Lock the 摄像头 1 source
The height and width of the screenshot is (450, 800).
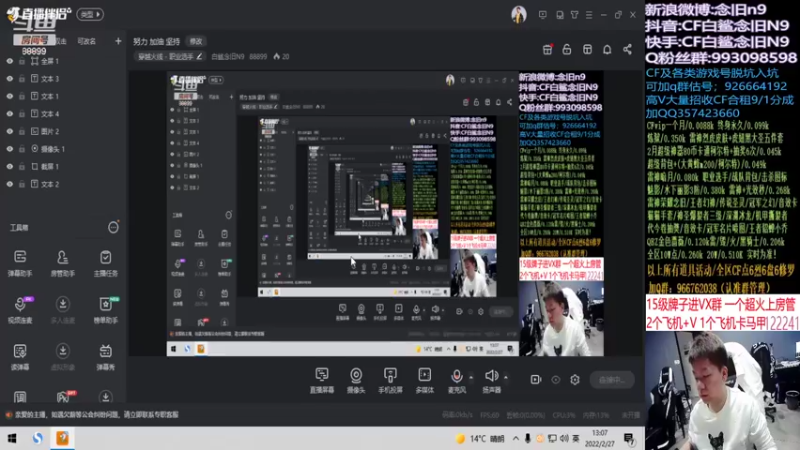(22, 149)
